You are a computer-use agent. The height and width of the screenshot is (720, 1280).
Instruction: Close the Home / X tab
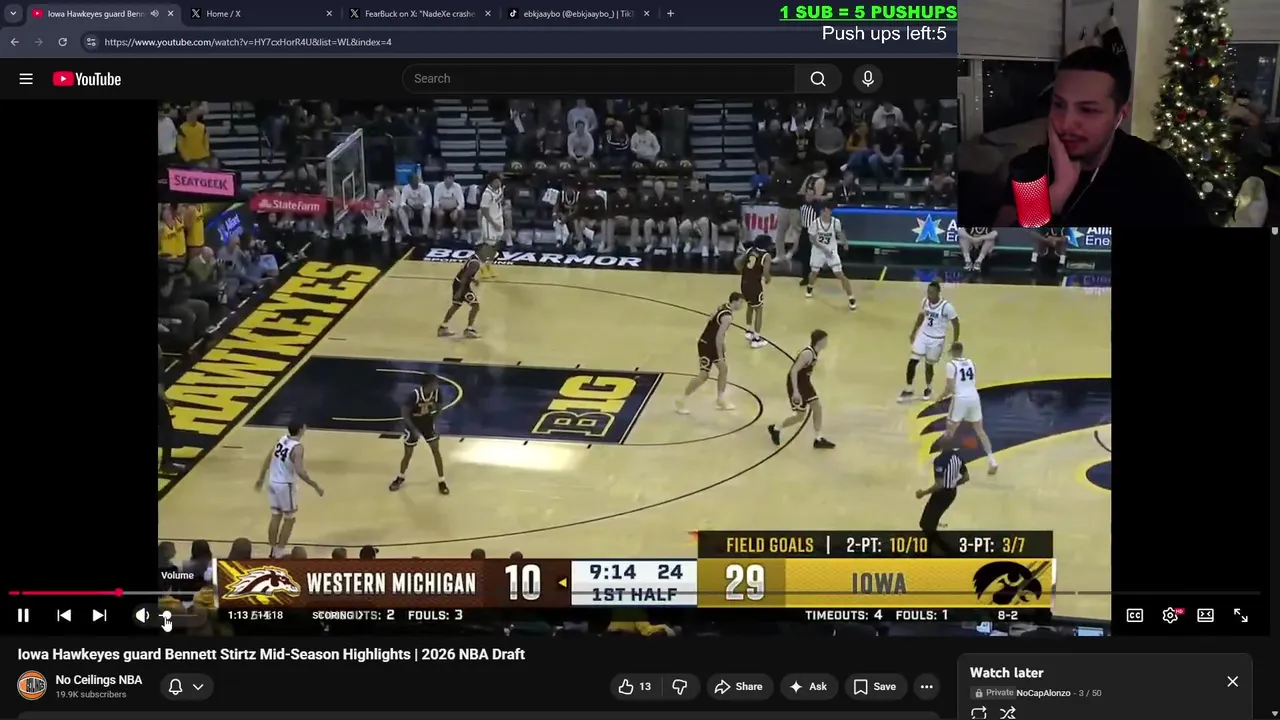(x=329, y=14)
